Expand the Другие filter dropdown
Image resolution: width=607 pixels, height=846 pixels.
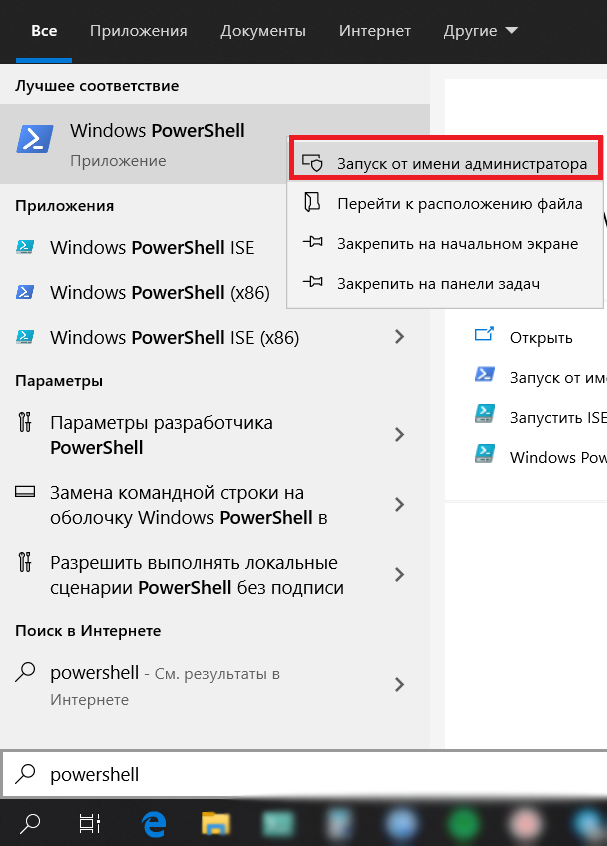480,31
